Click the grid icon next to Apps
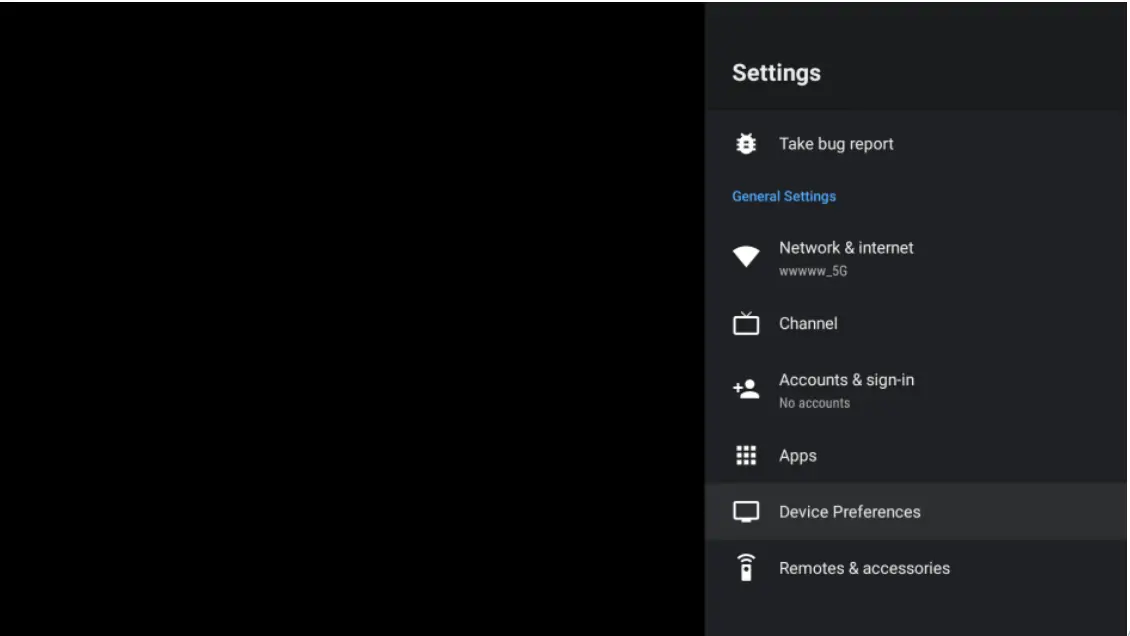The height and width of the screenshot is (636, 1130). [745, 455]
